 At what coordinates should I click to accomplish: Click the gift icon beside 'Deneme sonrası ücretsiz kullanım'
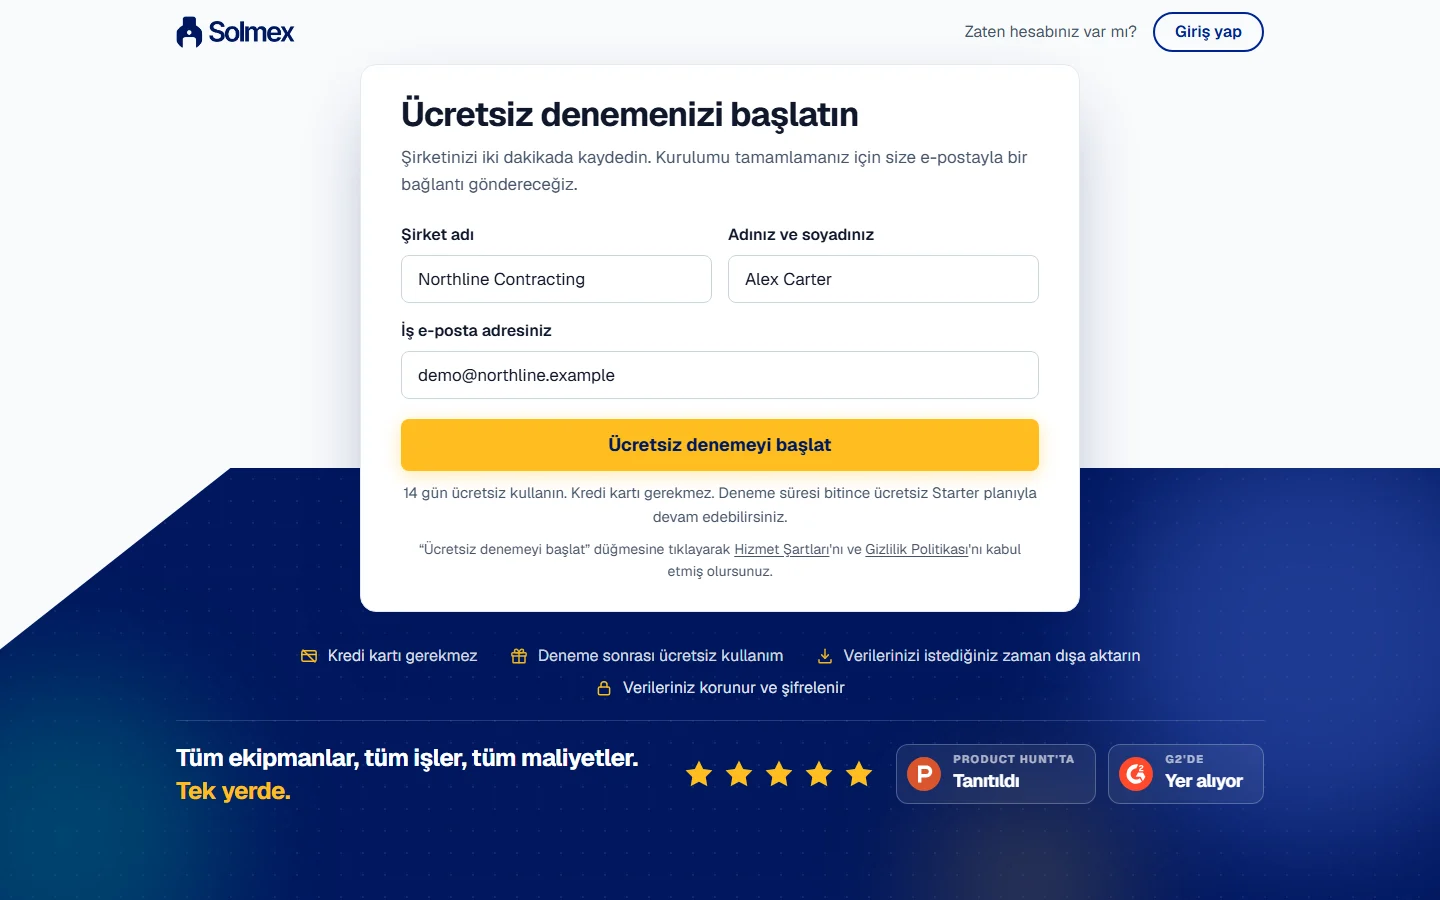[x=519, y=656]
